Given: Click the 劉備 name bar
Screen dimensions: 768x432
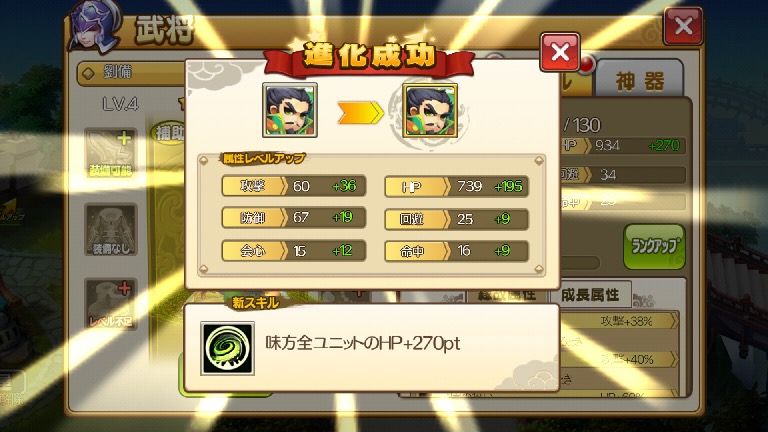Looking at the screenshot, I should coord(132,73).
